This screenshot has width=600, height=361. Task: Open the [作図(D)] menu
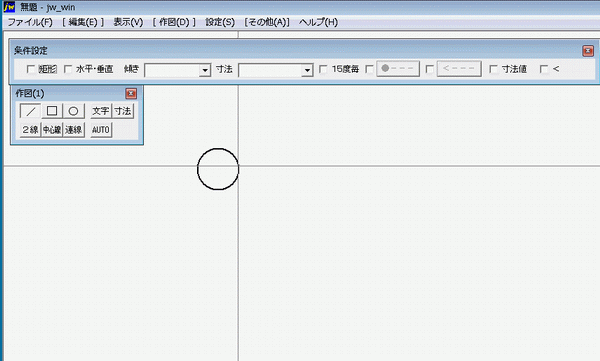pos(174,22)
